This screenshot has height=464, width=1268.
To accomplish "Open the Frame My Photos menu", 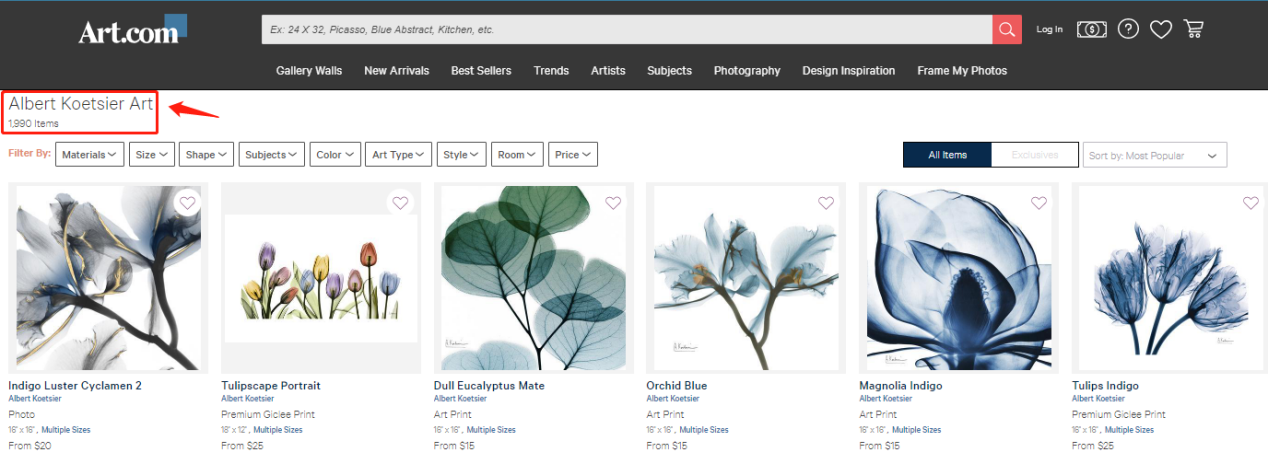I will pos(962,71).
